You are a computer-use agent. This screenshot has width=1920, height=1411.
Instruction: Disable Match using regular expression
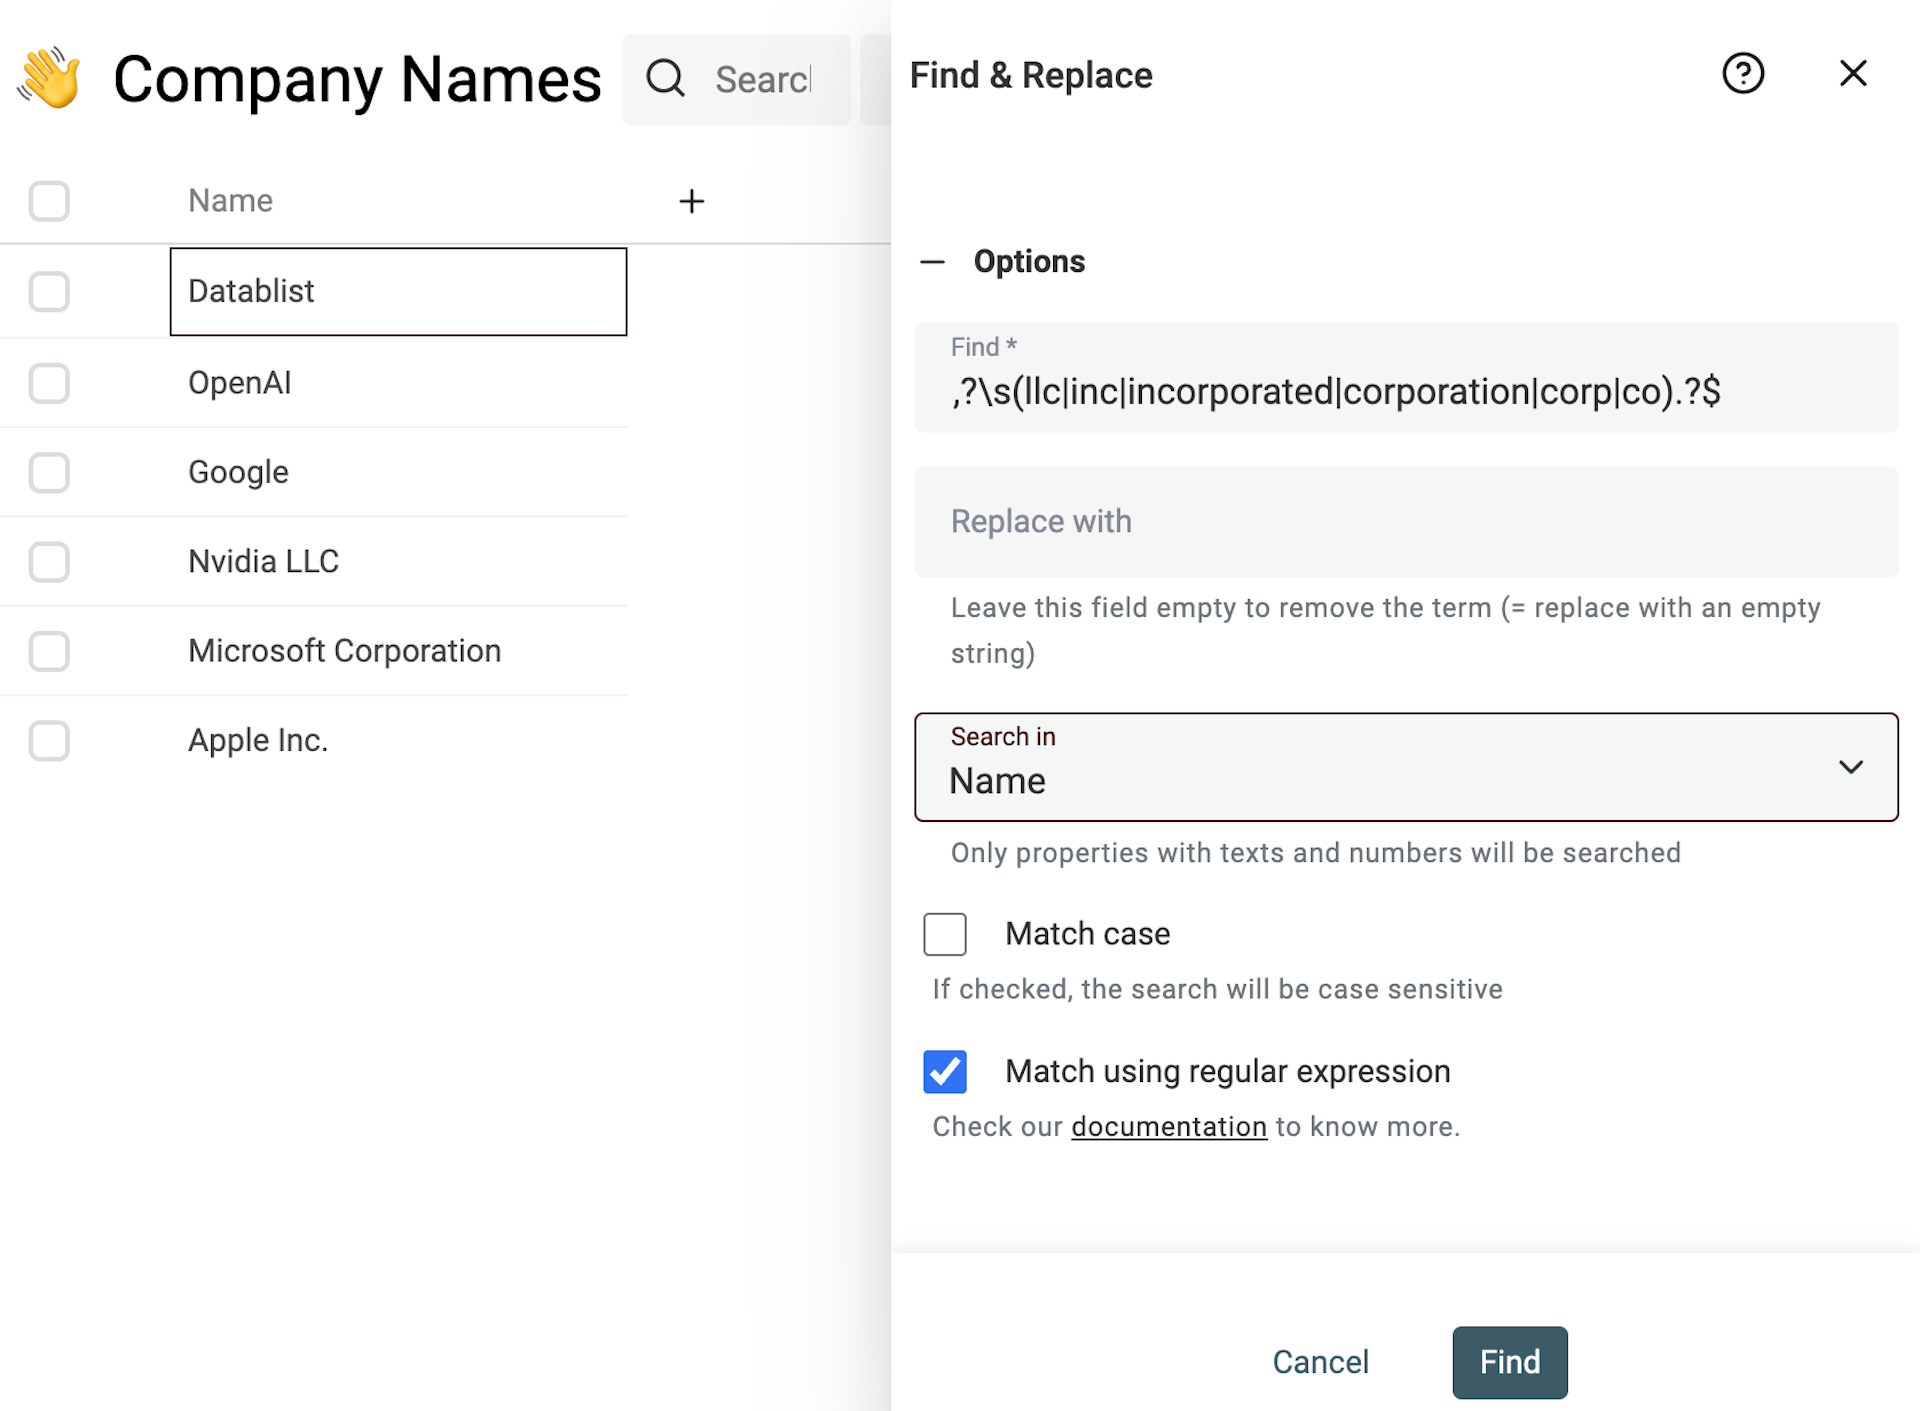(944, 1070)
